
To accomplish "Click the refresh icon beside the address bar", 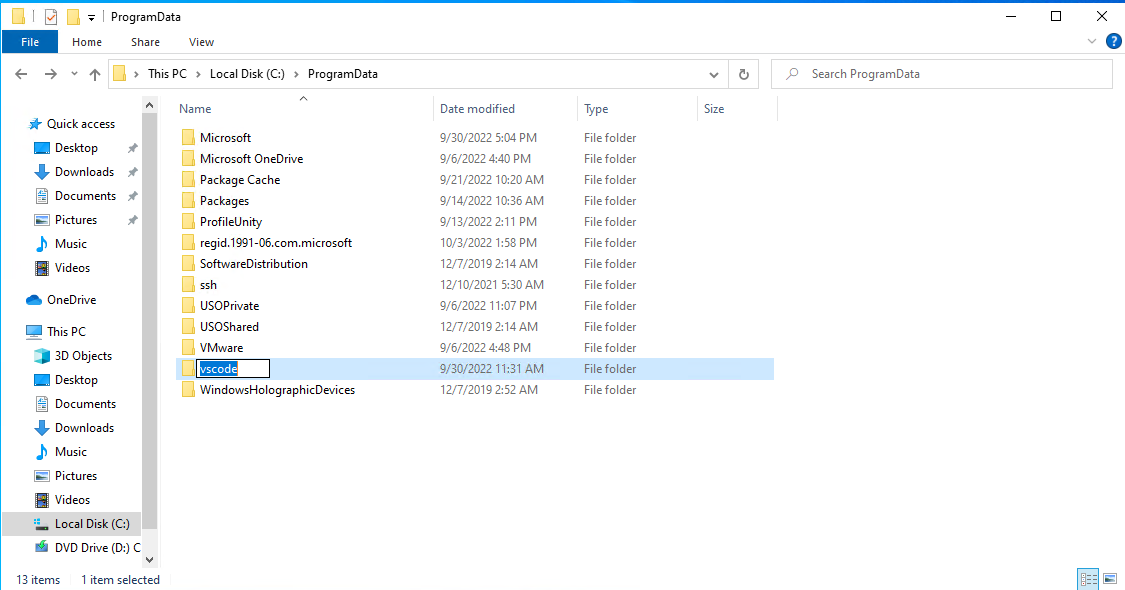I will [x=742, y=73].
